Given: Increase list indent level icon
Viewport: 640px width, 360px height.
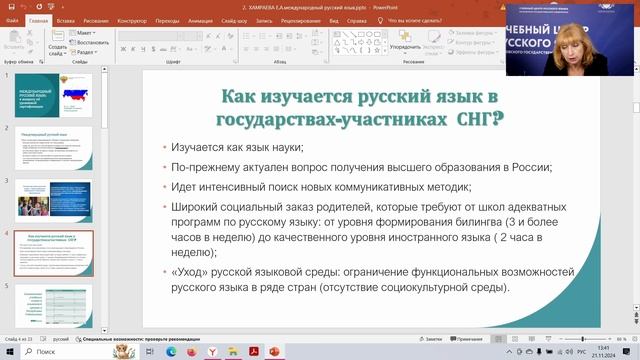Looking at the screenshot, I should click(x=289, y=36).
